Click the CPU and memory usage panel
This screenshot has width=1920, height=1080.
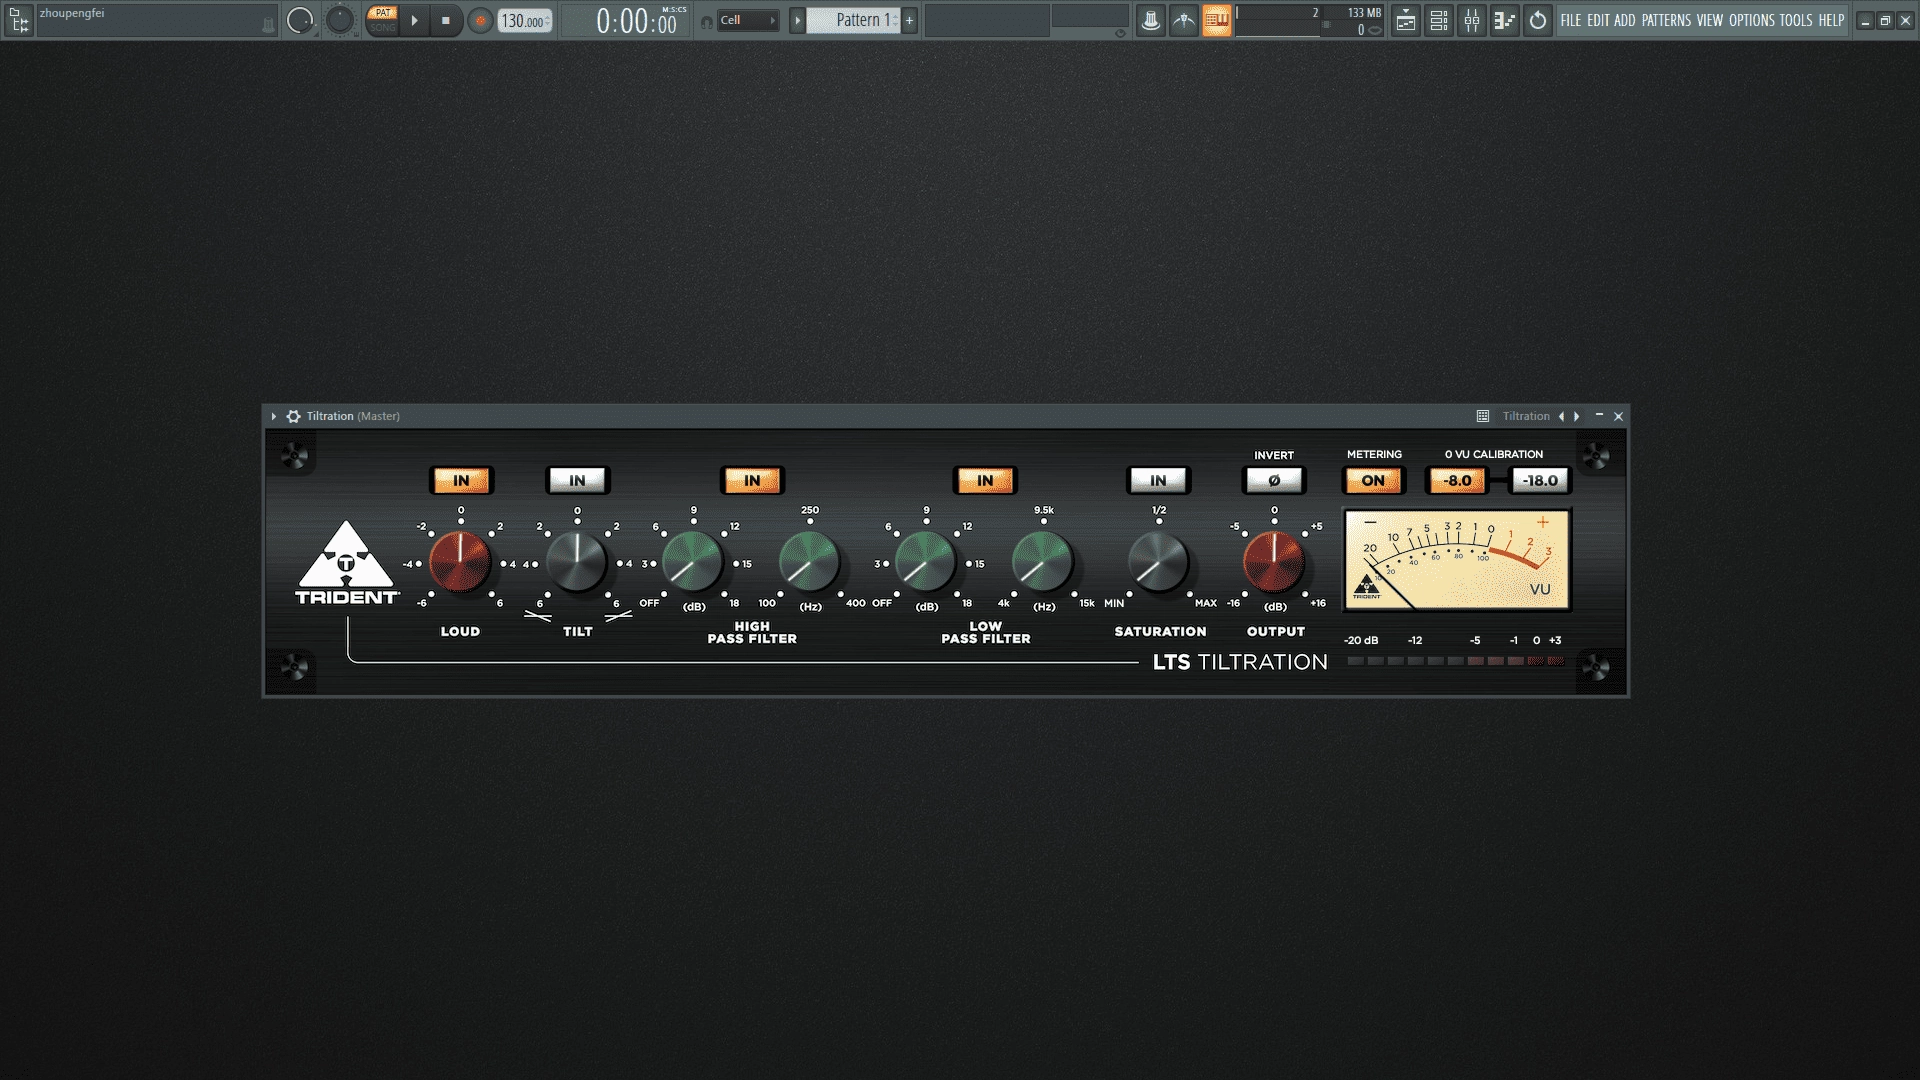pos(1310,21)
